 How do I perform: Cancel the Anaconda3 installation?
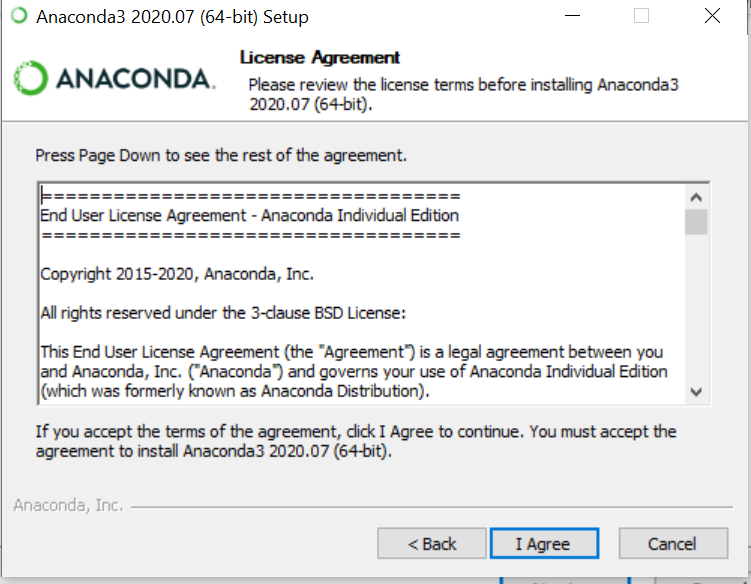[x=673, y=544]
